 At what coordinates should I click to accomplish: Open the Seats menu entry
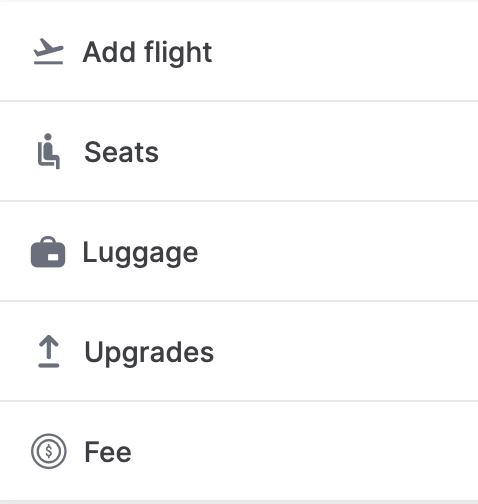(239, 151)
